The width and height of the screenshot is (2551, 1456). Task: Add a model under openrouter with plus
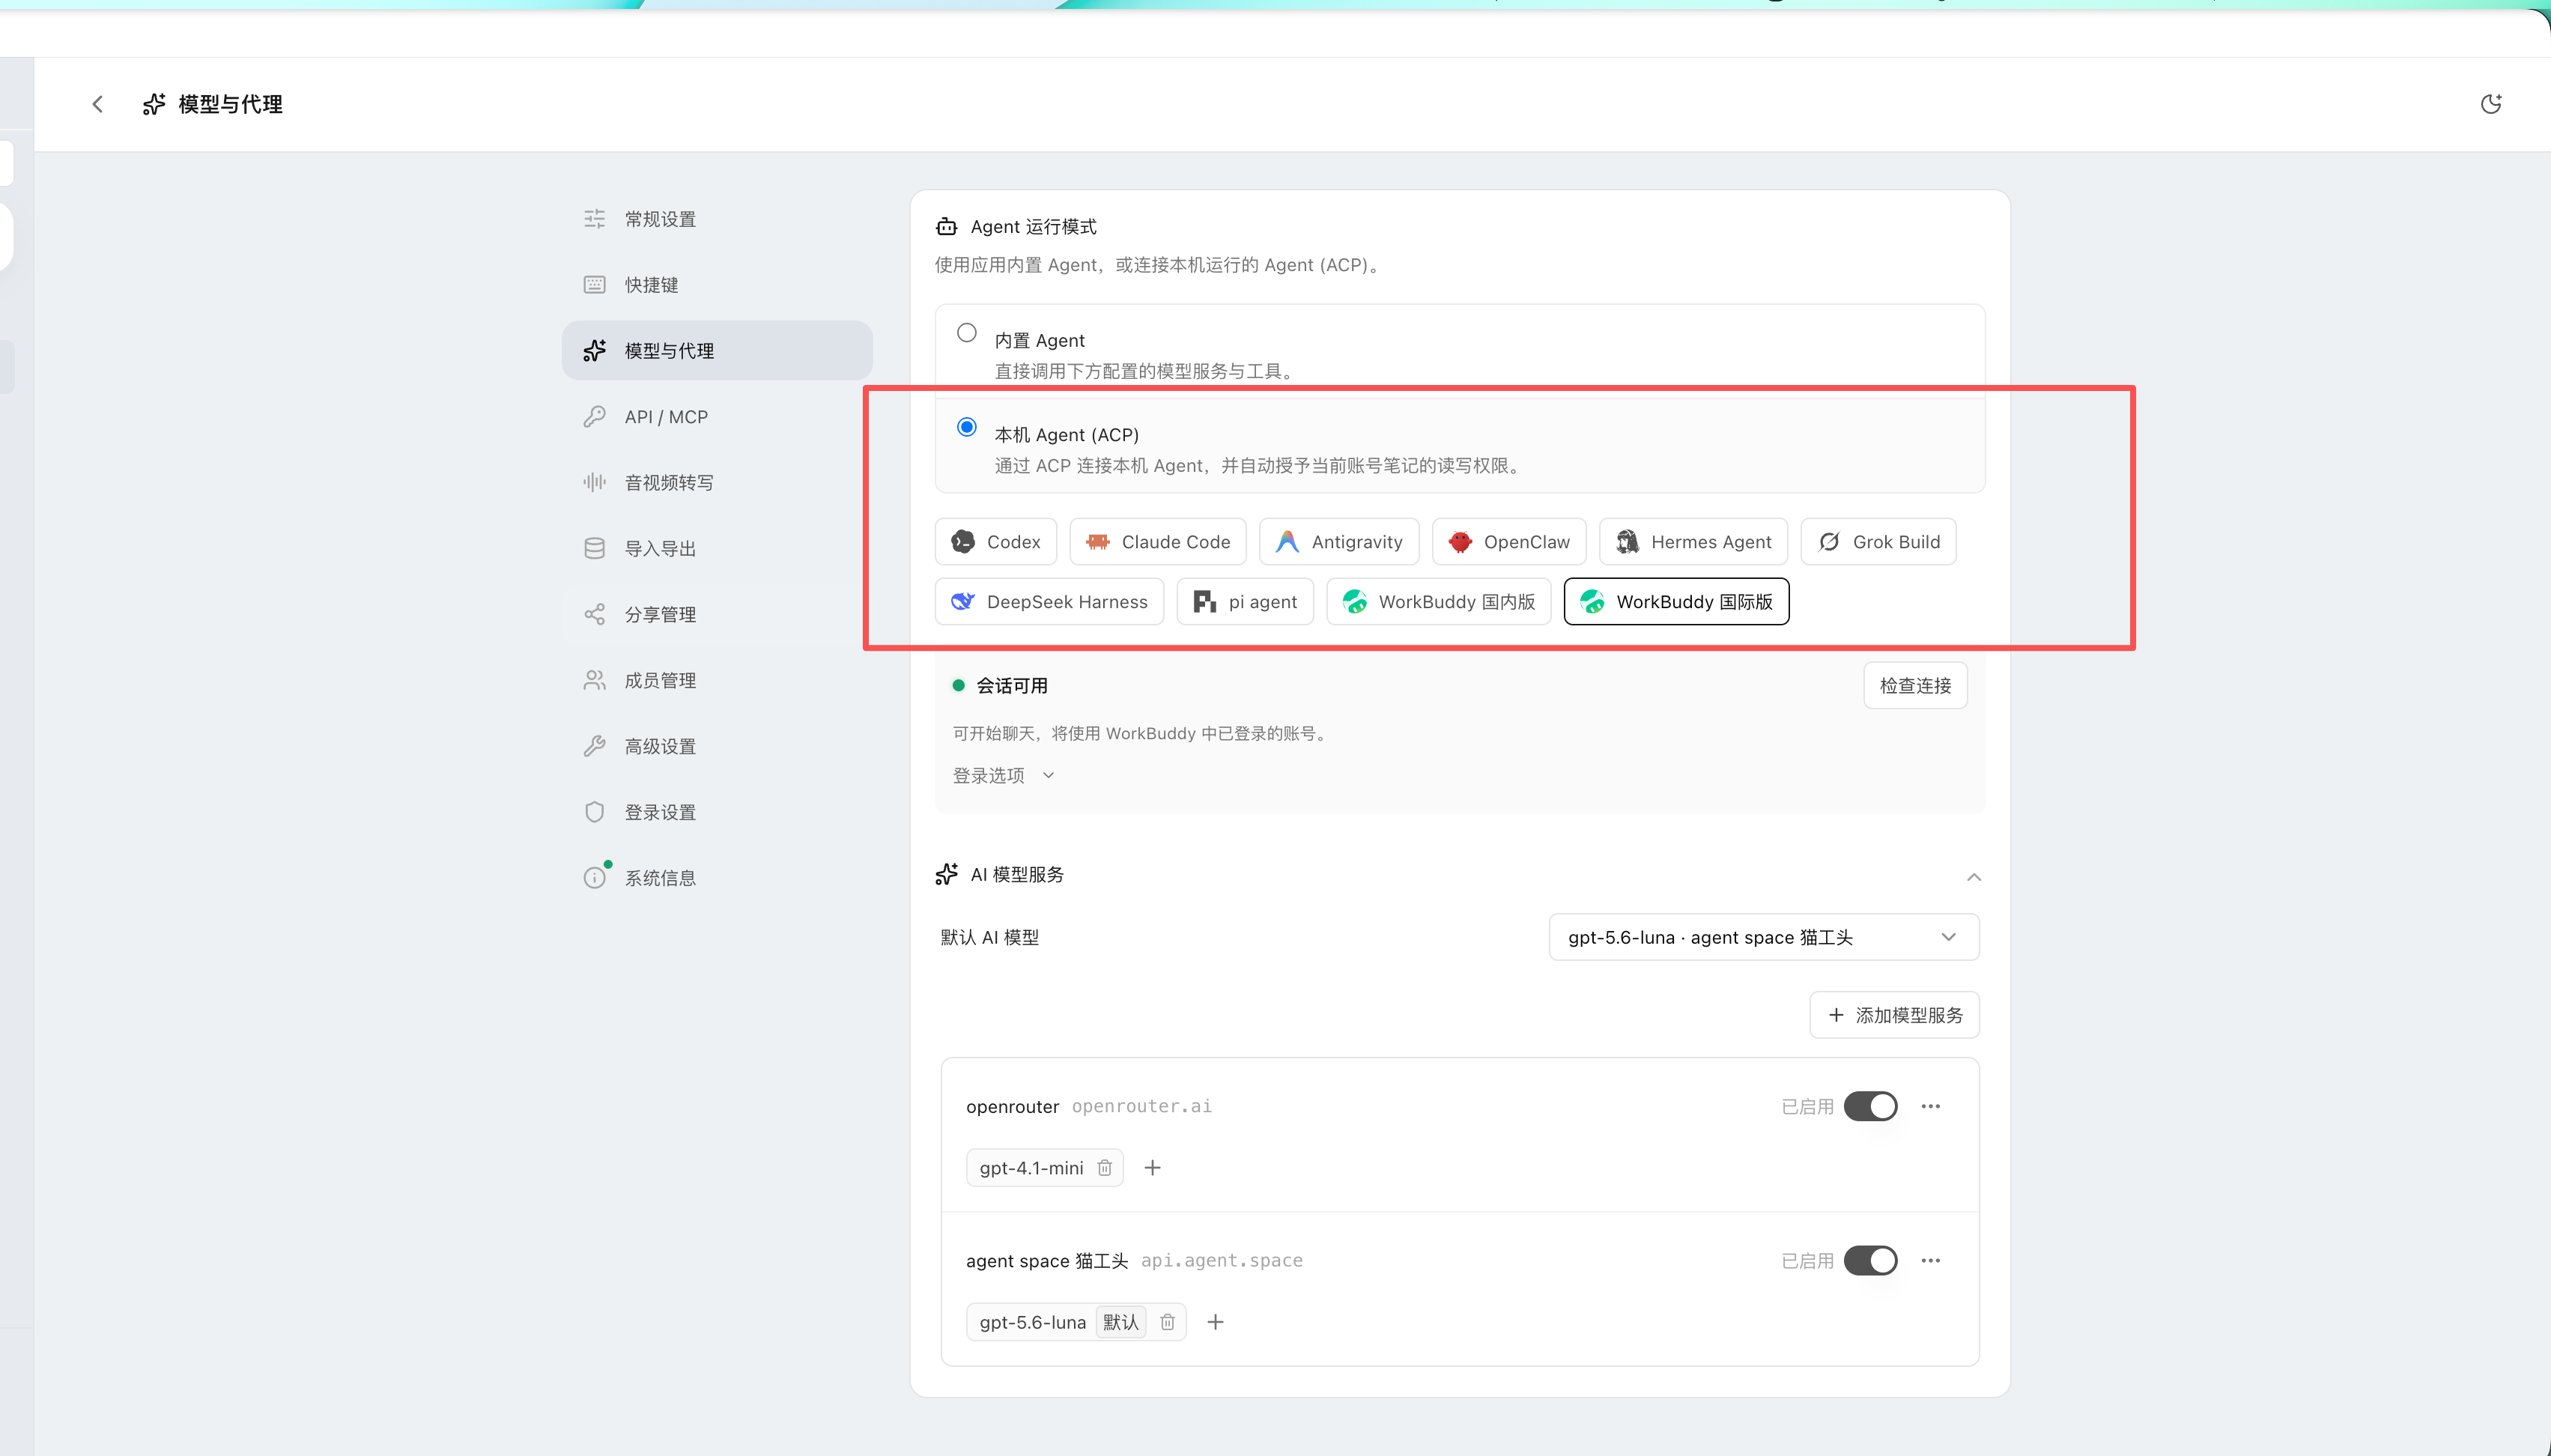pos(1152,1168)
